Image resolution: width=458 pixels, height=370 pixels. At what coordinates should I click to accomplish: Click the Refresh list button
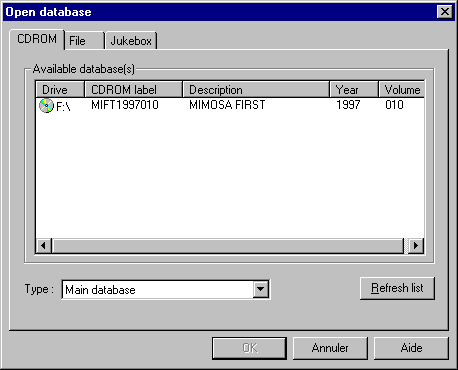tap(397, 288)
